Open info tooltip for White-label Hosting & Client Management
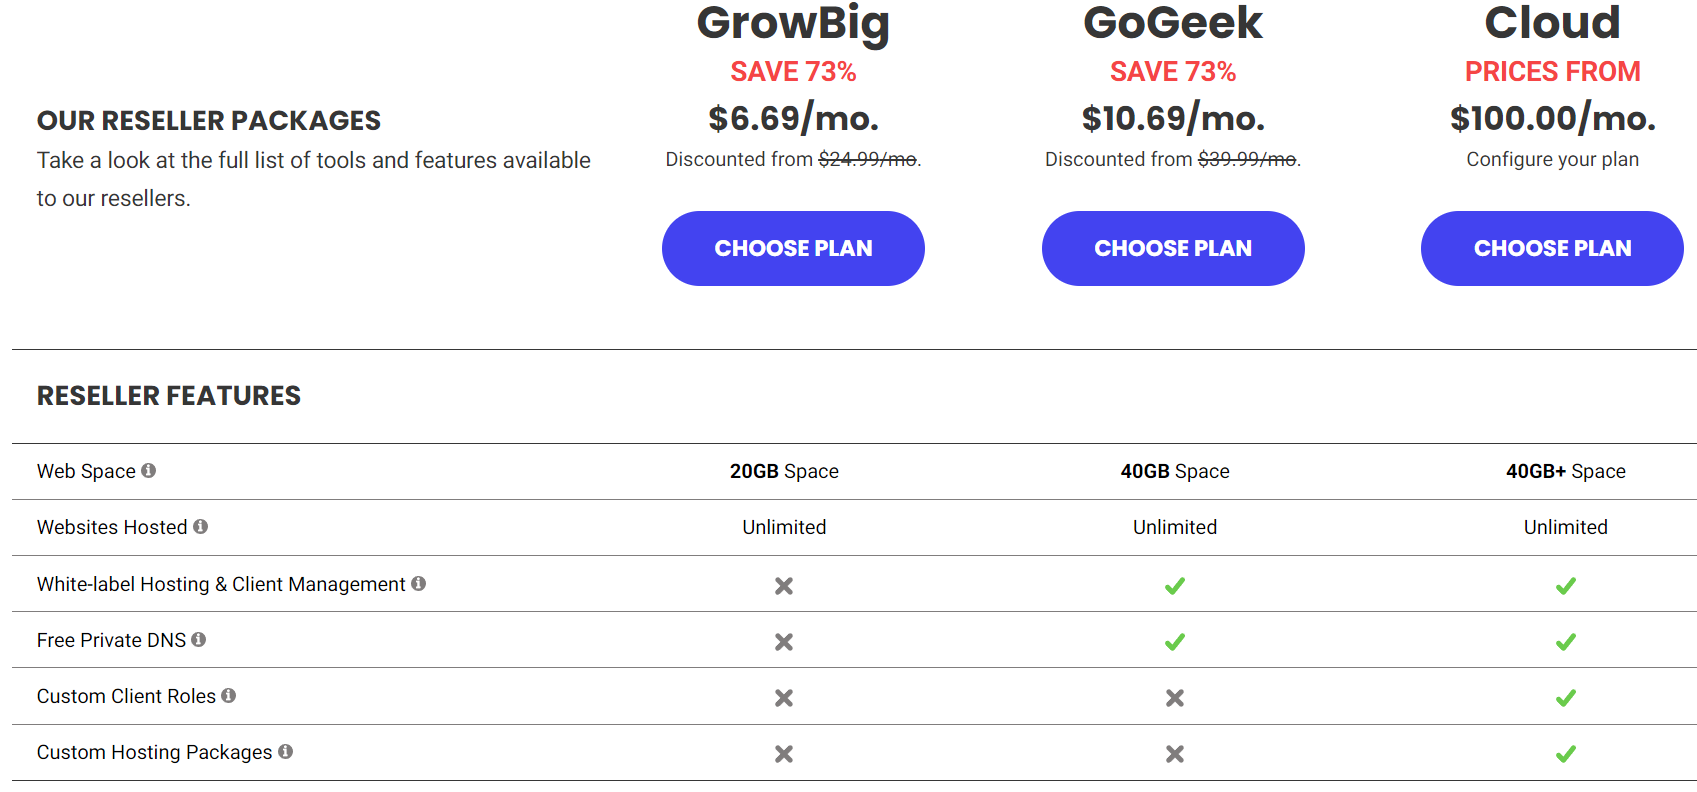Screen dimensions: 1697x792 pyautogui.click(x=418, y=583)
